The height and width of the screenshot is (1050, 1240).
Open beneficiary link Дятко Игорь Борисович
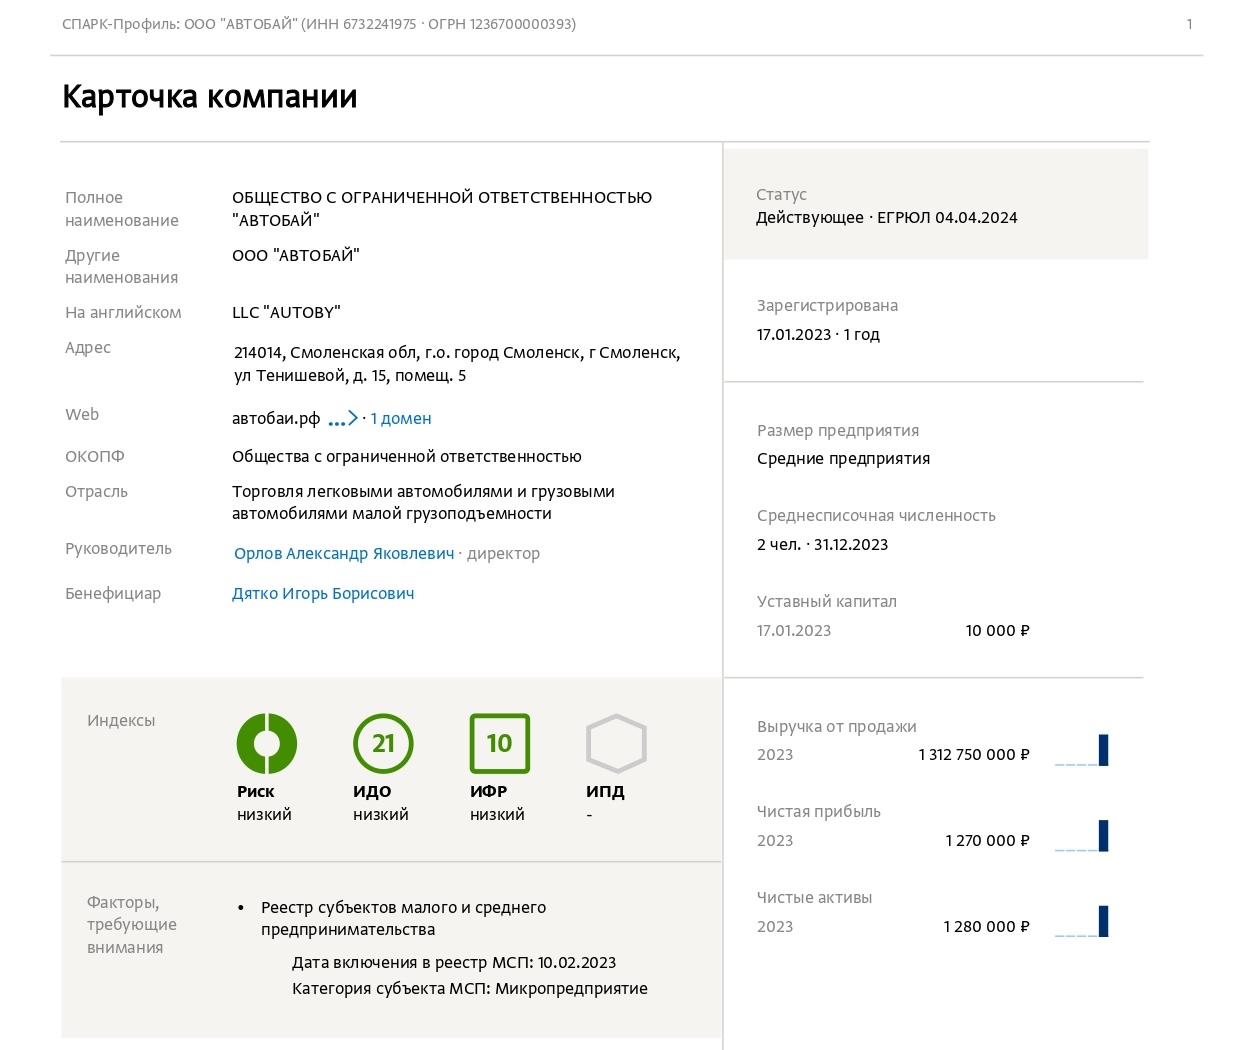[x=323, y=593]
